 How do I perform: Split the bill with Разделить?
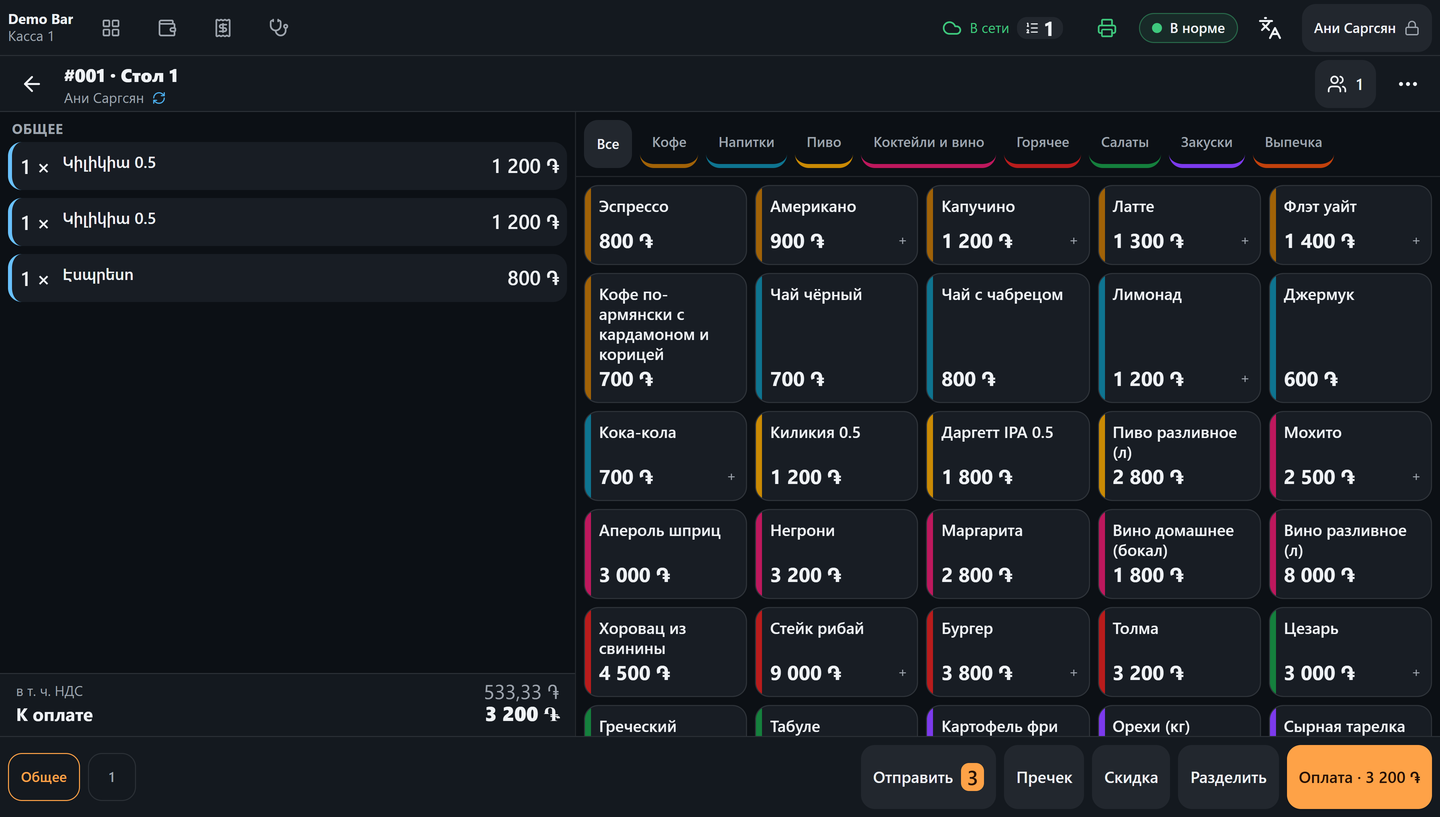click(1228, 777)
